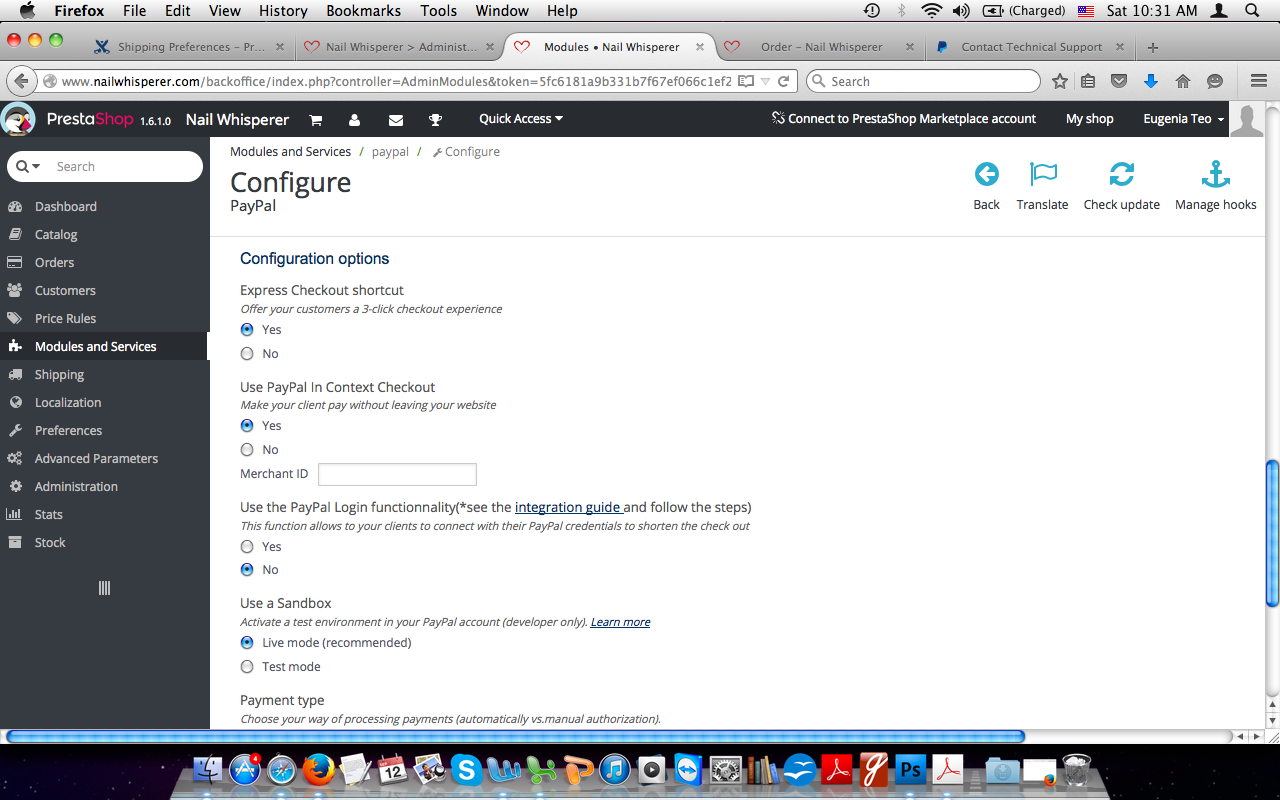1280x800 pixels.
Task: Select Yes for PayPal Login functionality
Action: coord(247,546)
